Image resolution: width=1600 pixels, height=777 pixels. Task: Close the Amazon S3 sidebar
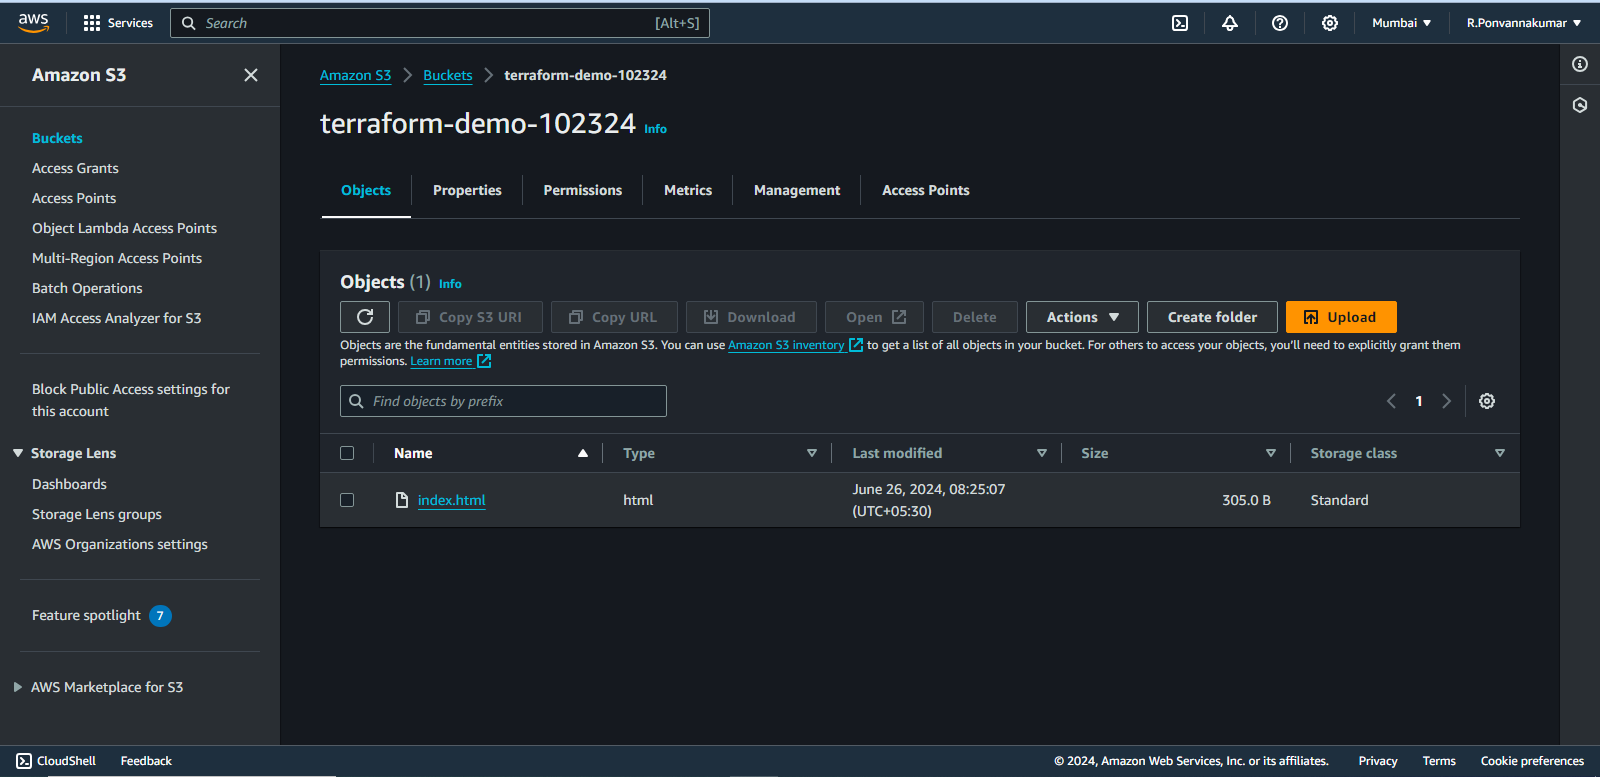coord(251,75)
